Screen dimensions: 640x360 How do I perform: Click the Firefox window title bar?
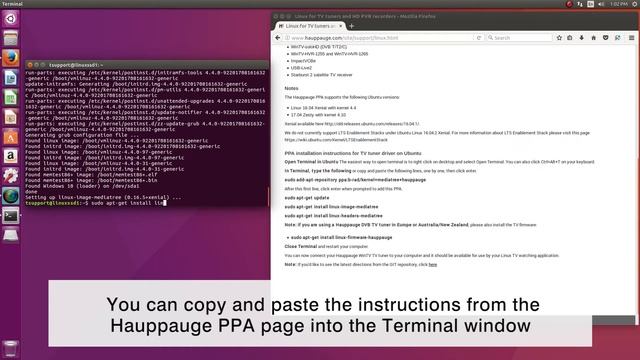pos(455,16)
